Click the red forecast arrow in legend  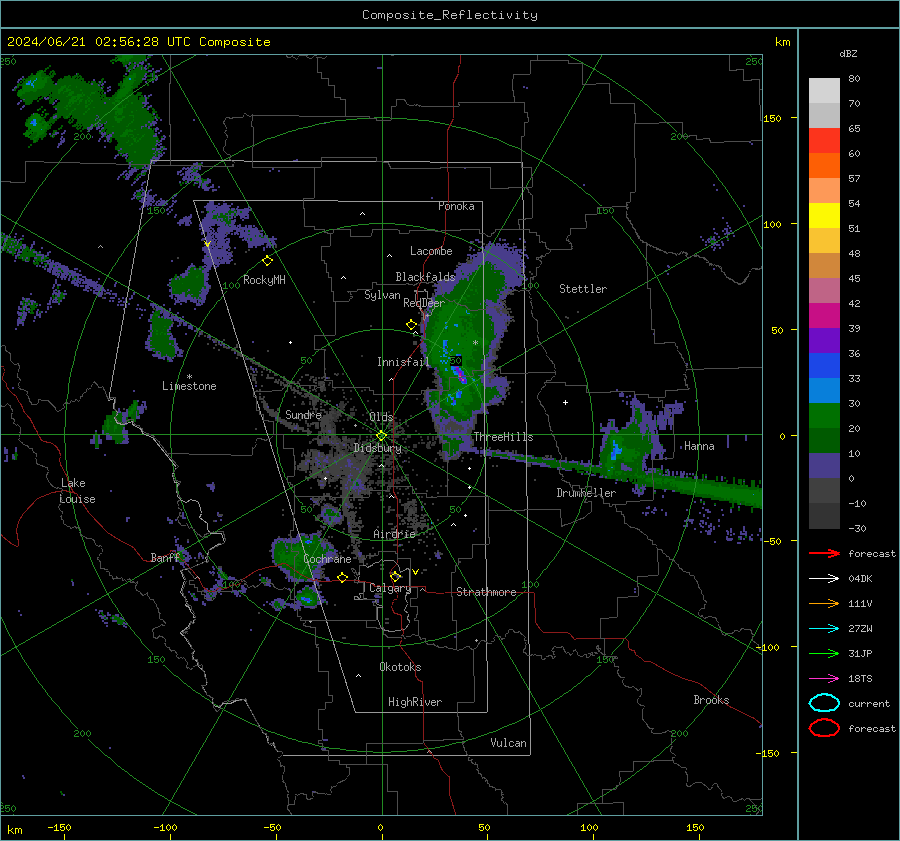[x=824, y=553]
